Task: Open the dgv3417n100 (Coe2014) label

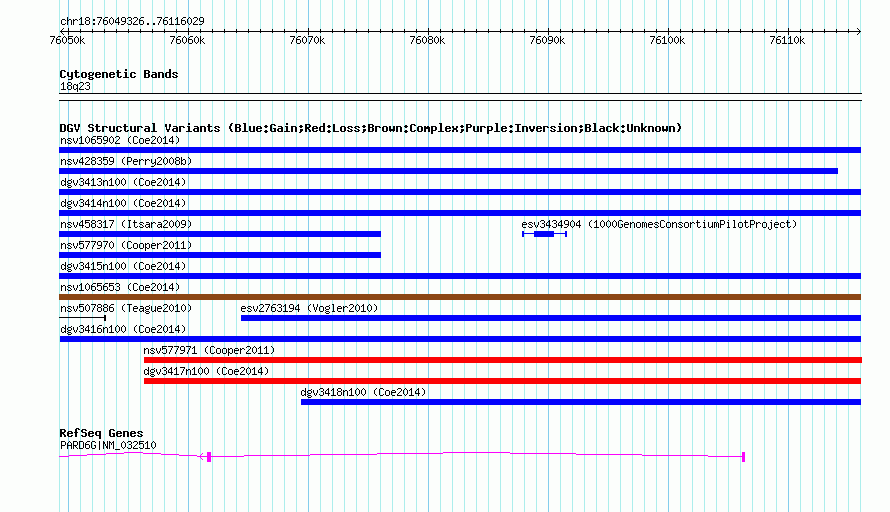Action: tap(206, 371)
